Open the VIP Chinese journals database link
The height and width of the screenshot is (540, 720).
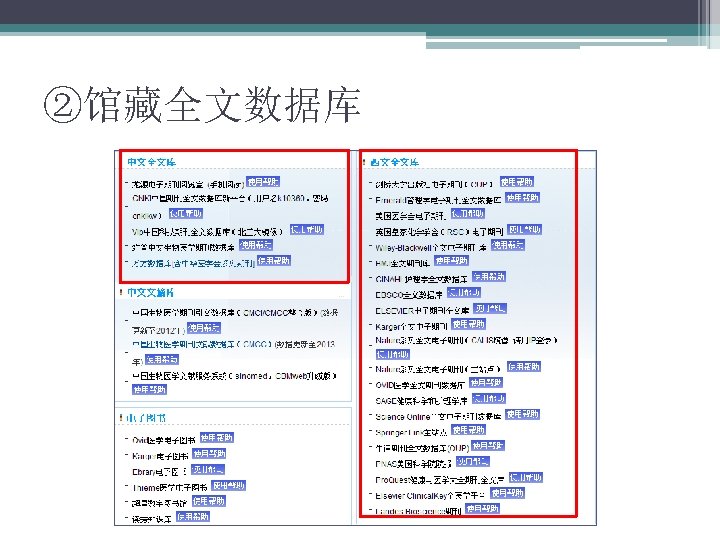tap(208, 231)
